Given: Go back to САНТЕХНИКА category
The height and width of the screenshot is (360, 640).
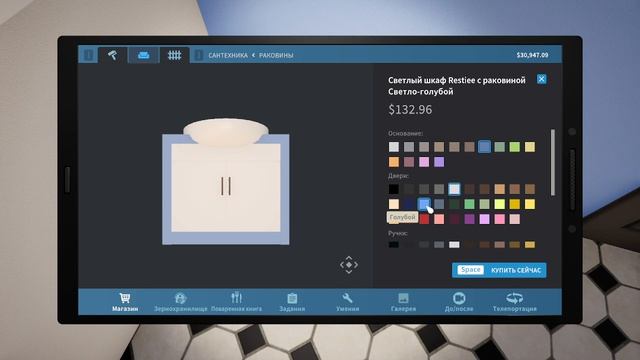Looking at the screenshot, I should pyautogui.click(x=228, y=55).
